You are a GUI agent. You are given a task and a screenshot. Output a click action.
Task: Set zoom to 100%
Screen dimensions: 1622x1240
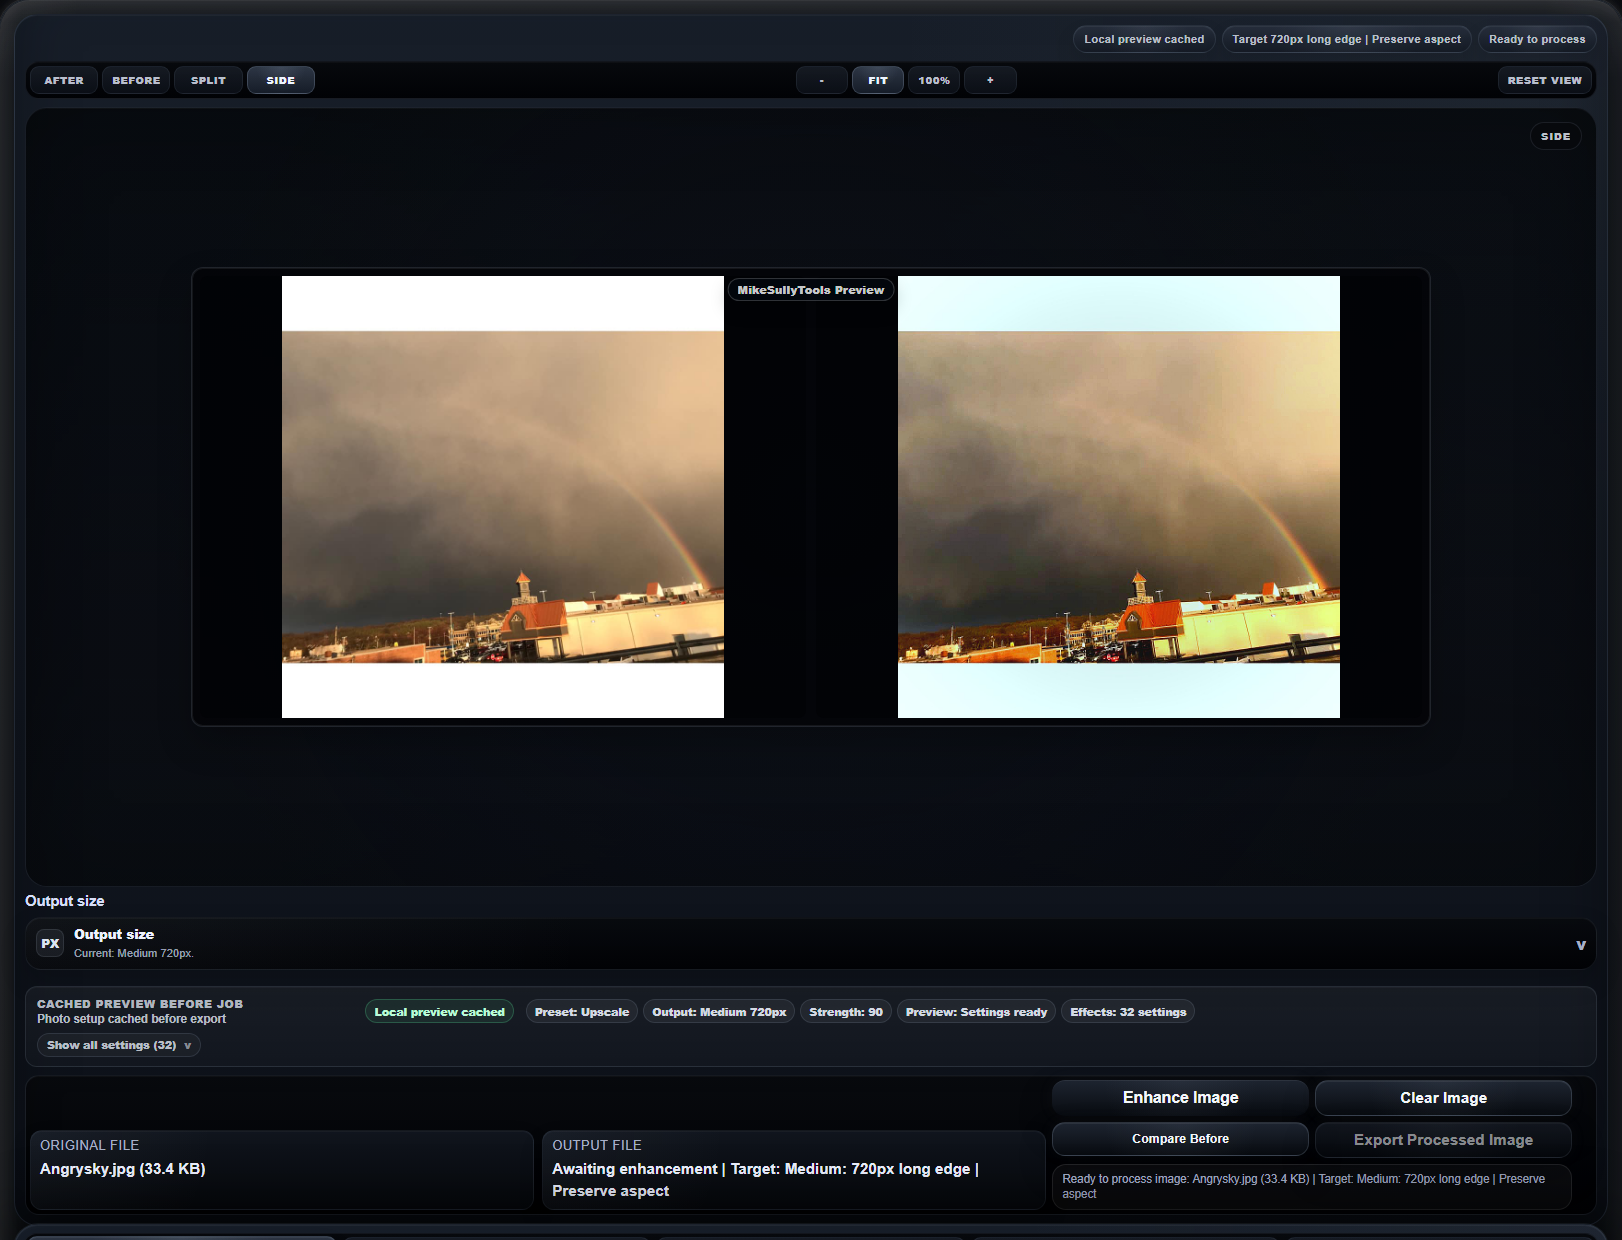click(934, 80)
